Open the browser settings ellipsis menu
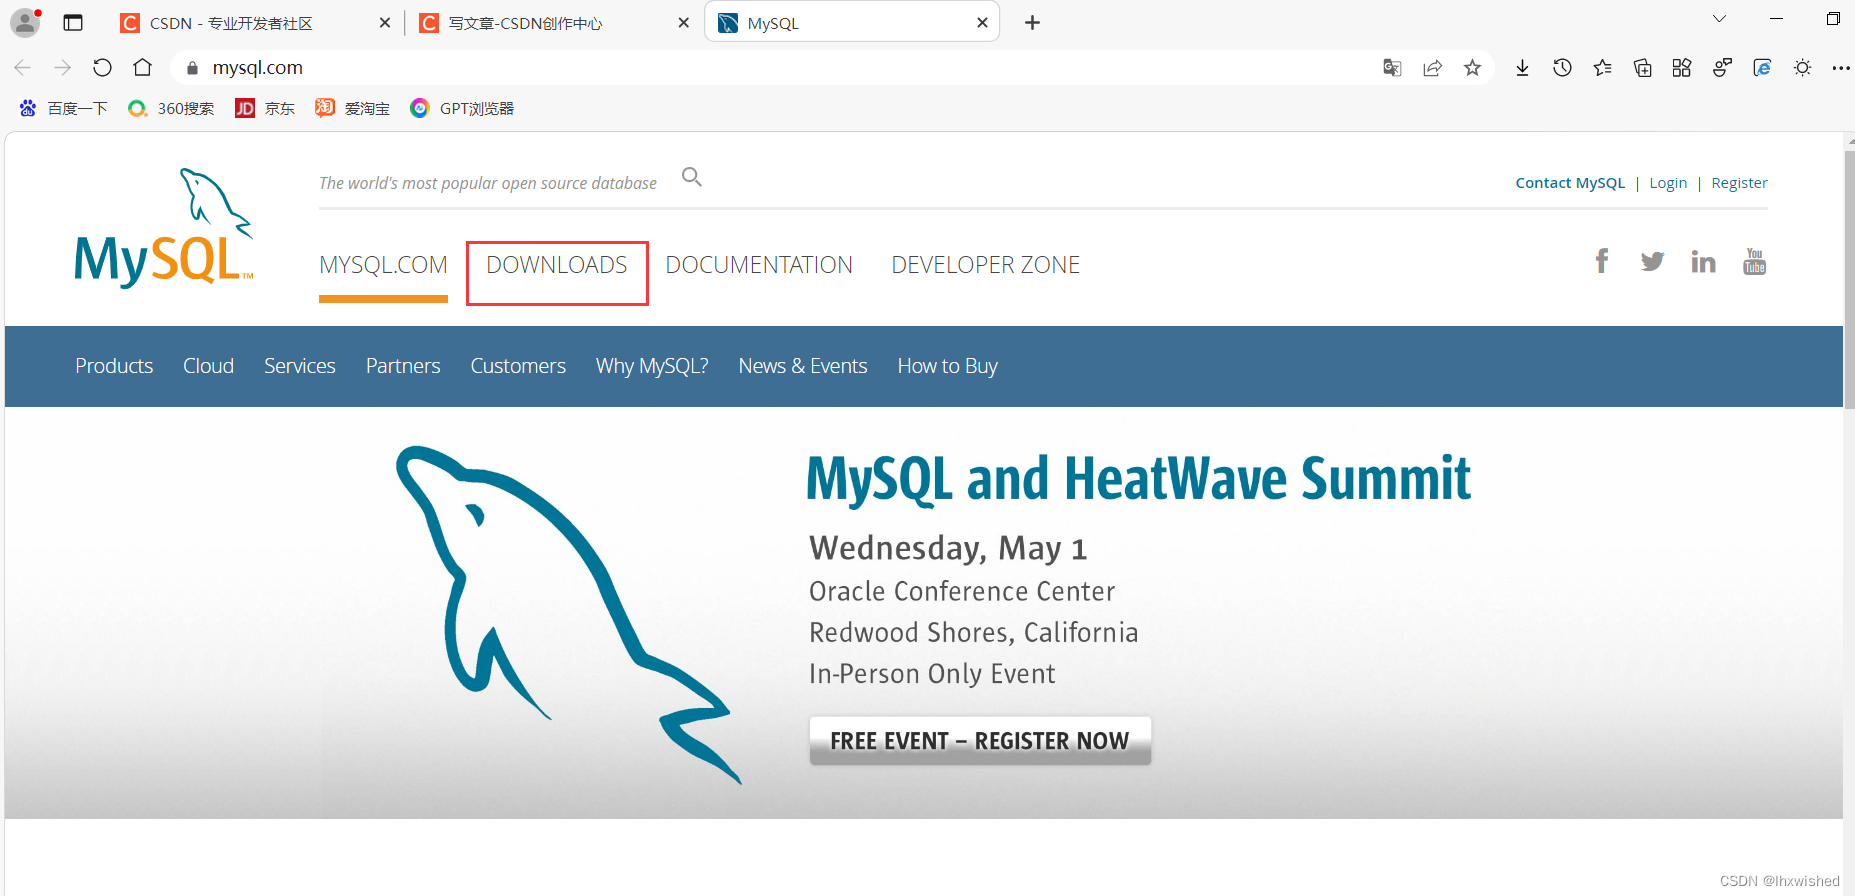The width and height of the screenshot is (1855, 896). 1841,67
